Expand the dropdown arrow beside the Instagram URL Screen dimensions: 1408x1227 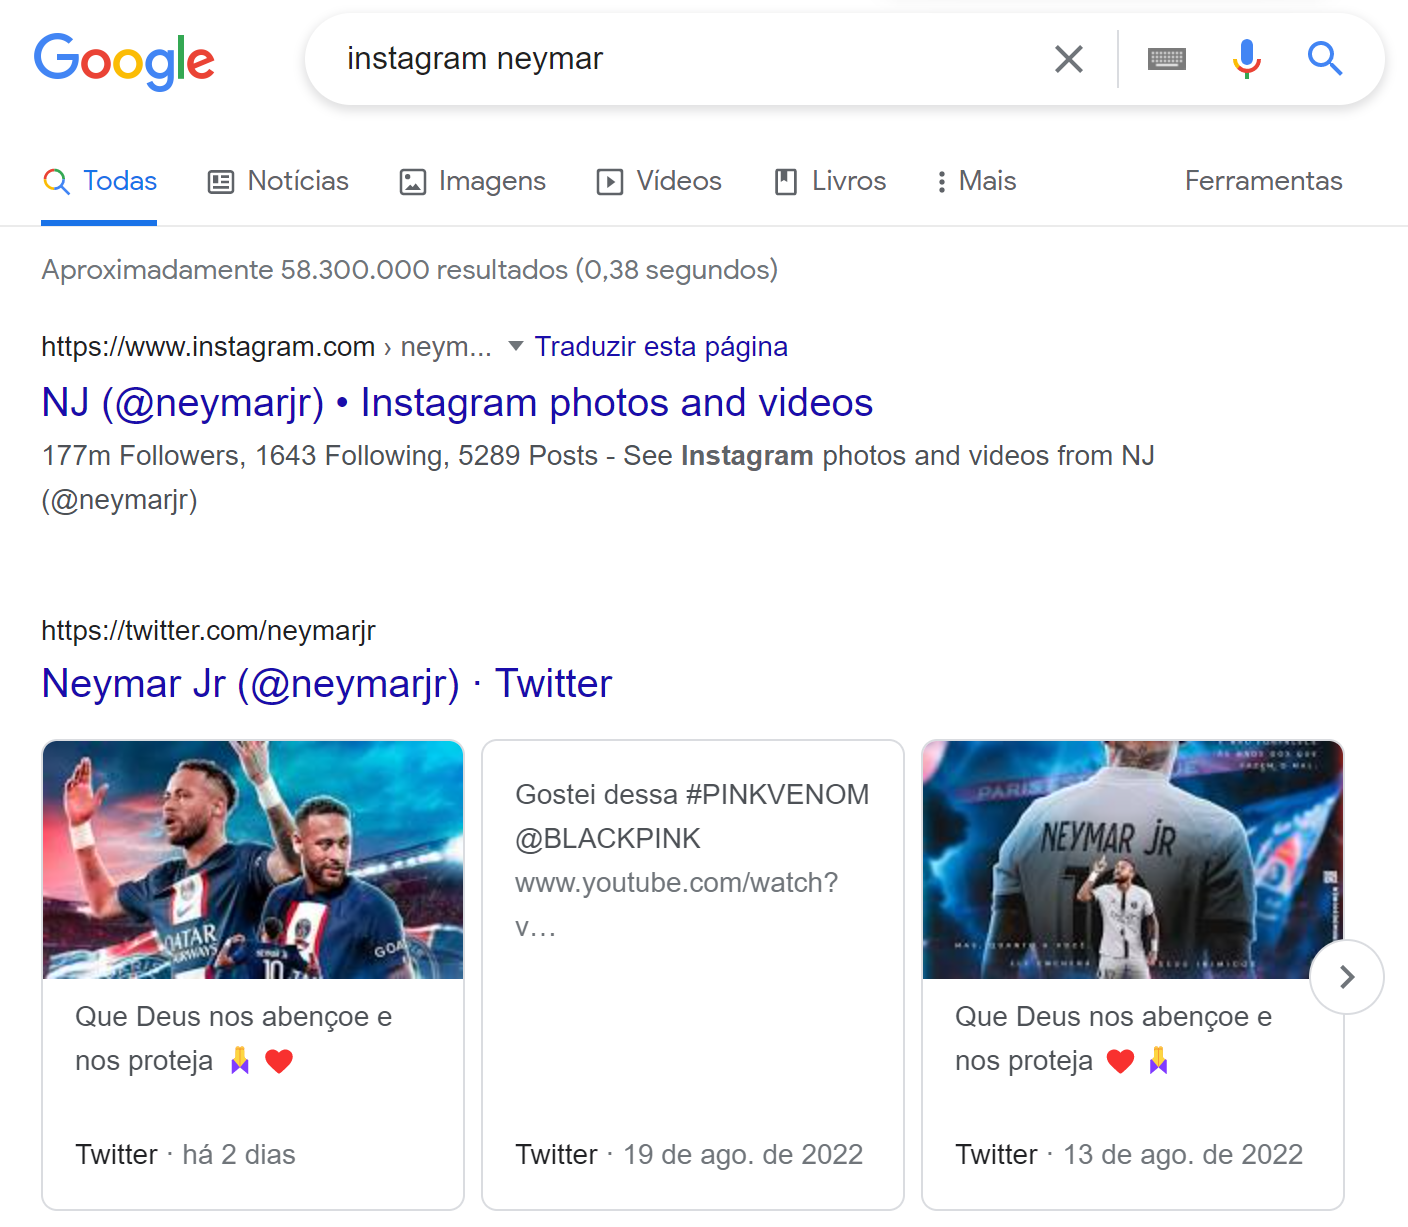tap(516, 346)
